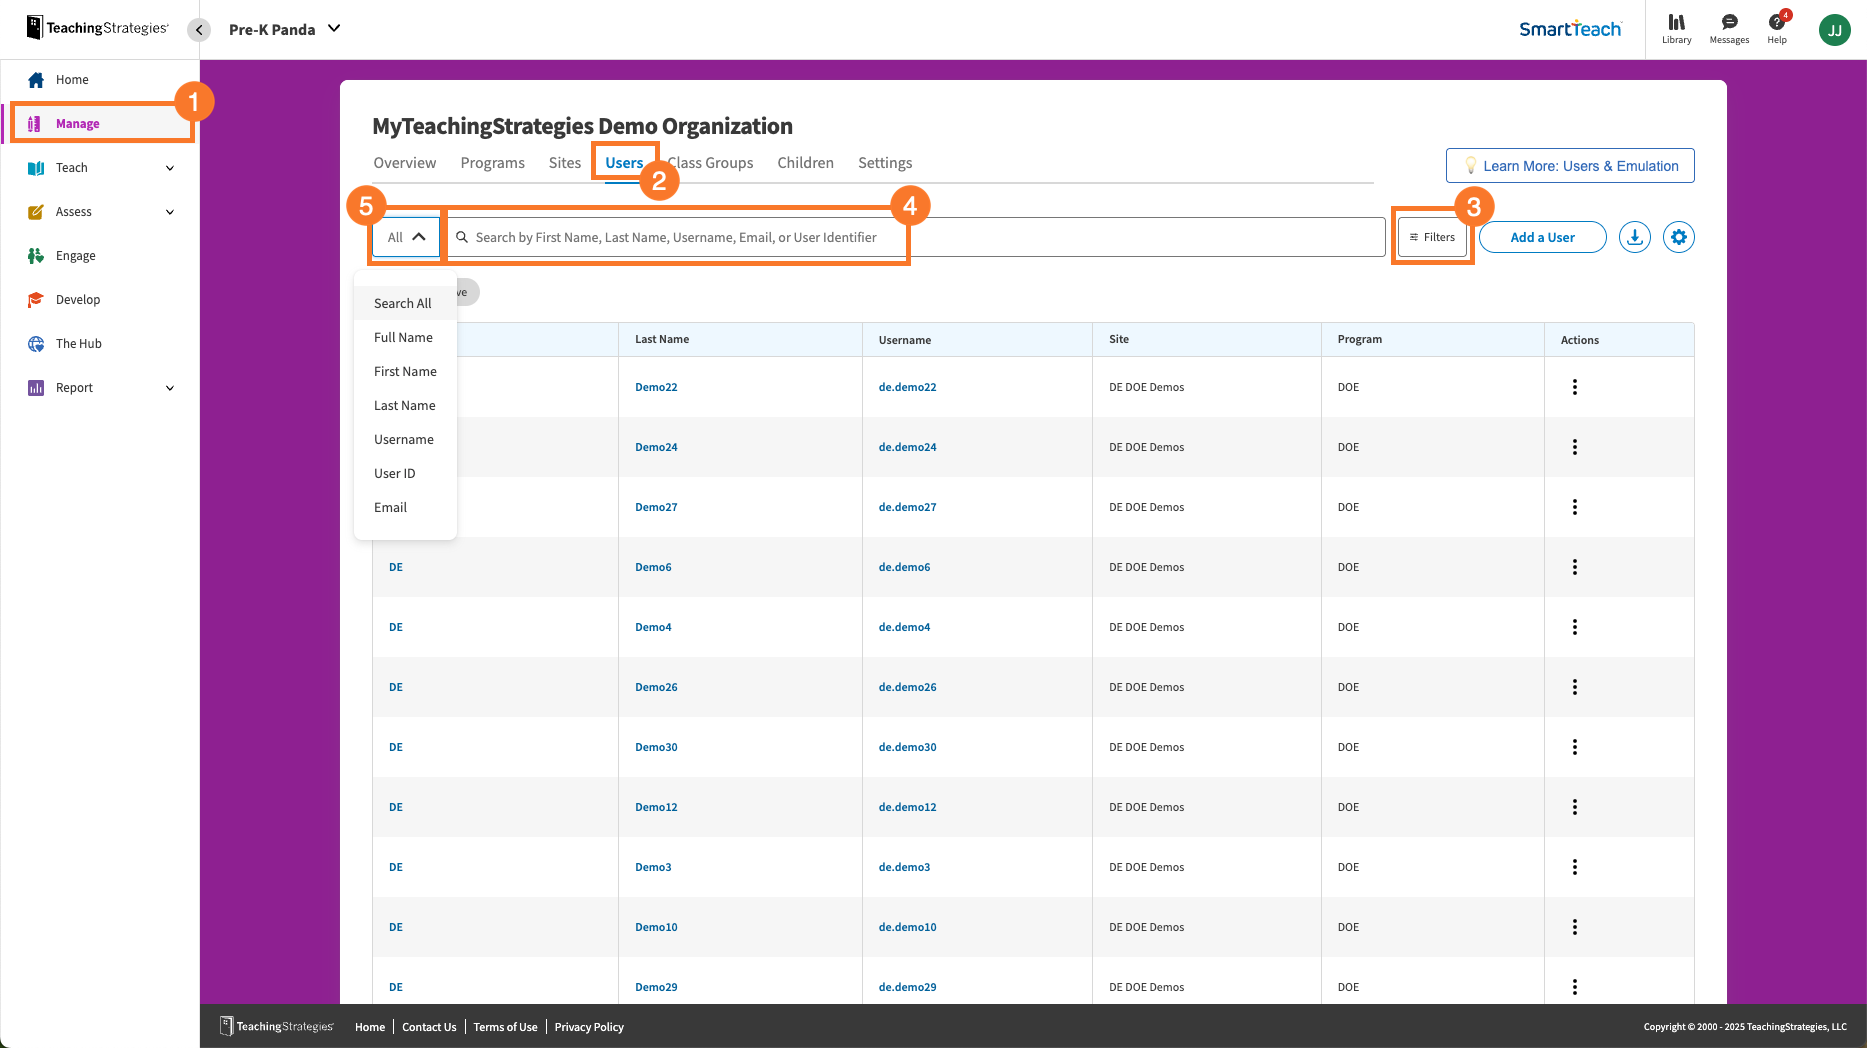Click the JJ profile avatar
This screenshot has width=1867, height=1048.
(x=1834, y=30)
